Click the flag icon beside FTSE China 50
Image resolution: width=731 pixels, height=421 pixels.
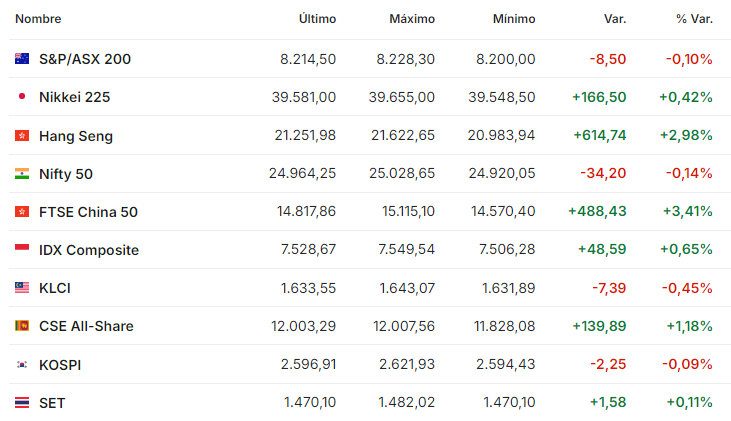22,212
